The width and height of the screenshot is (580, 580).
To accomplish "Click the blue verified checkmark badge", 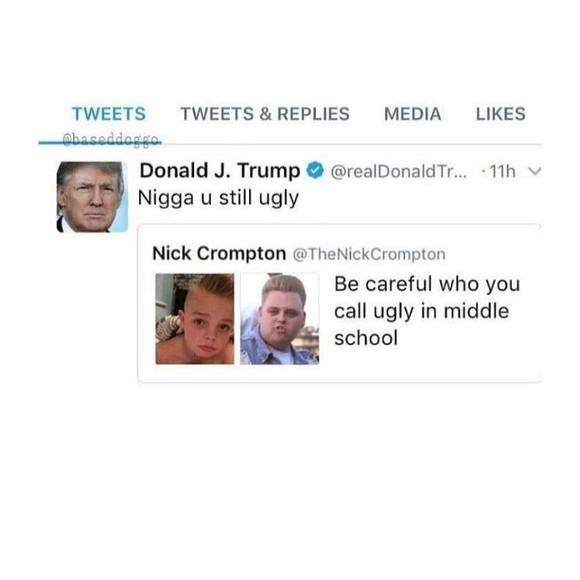I will [x=315, y=171].
